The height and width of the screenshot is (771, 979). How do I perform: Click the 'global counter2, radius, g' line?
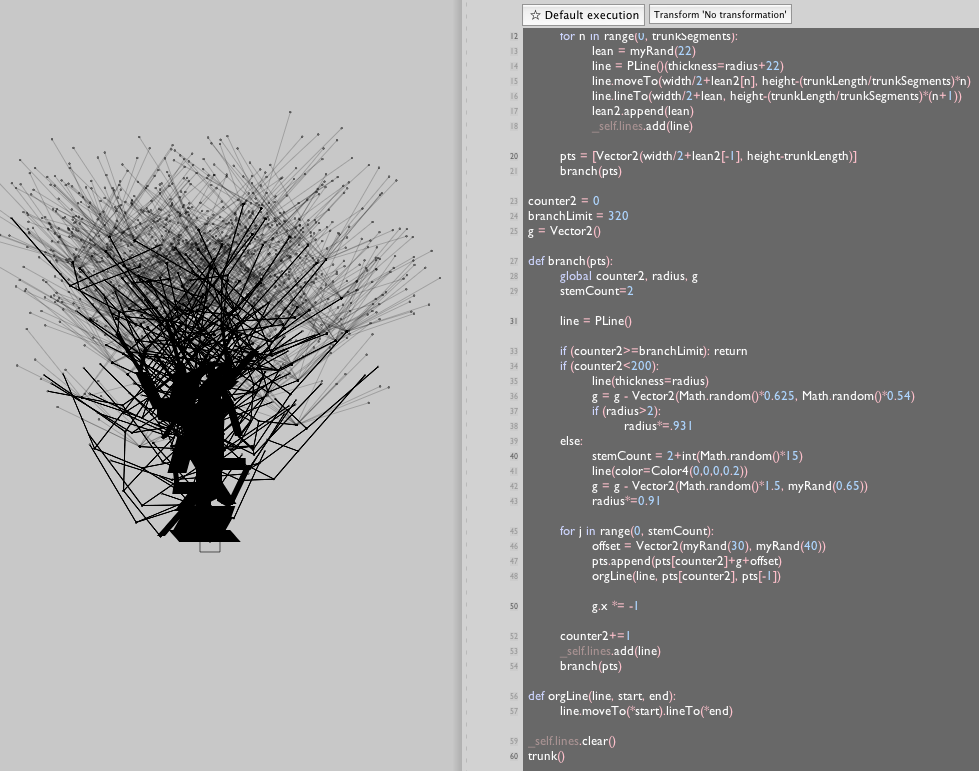coord(628,276)
